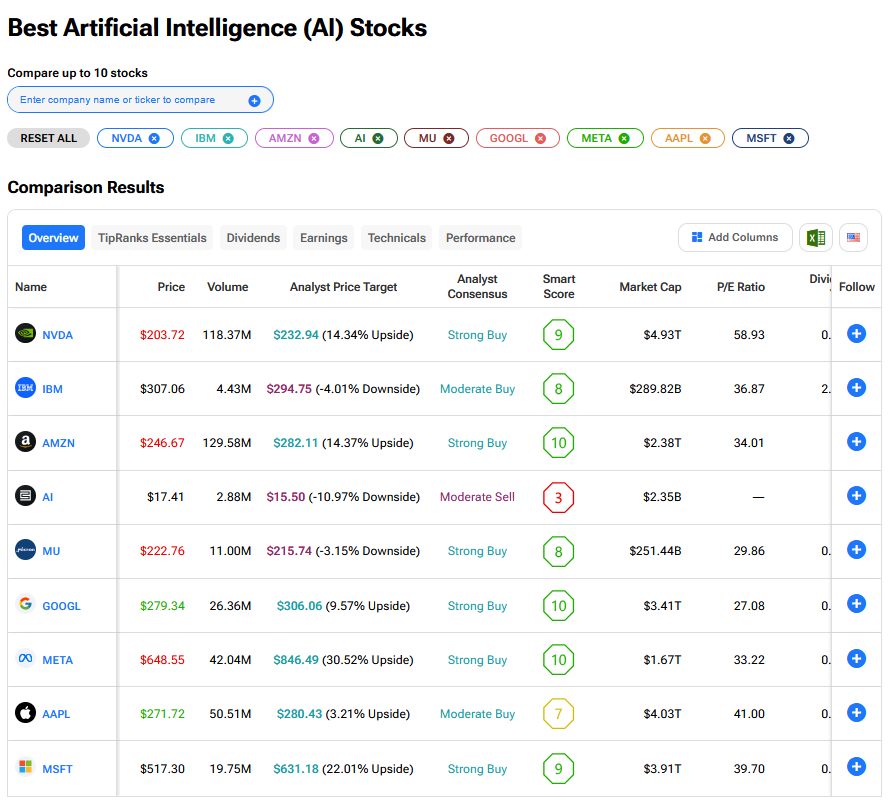Follow AMZN using the plus button

pos(856,442)
